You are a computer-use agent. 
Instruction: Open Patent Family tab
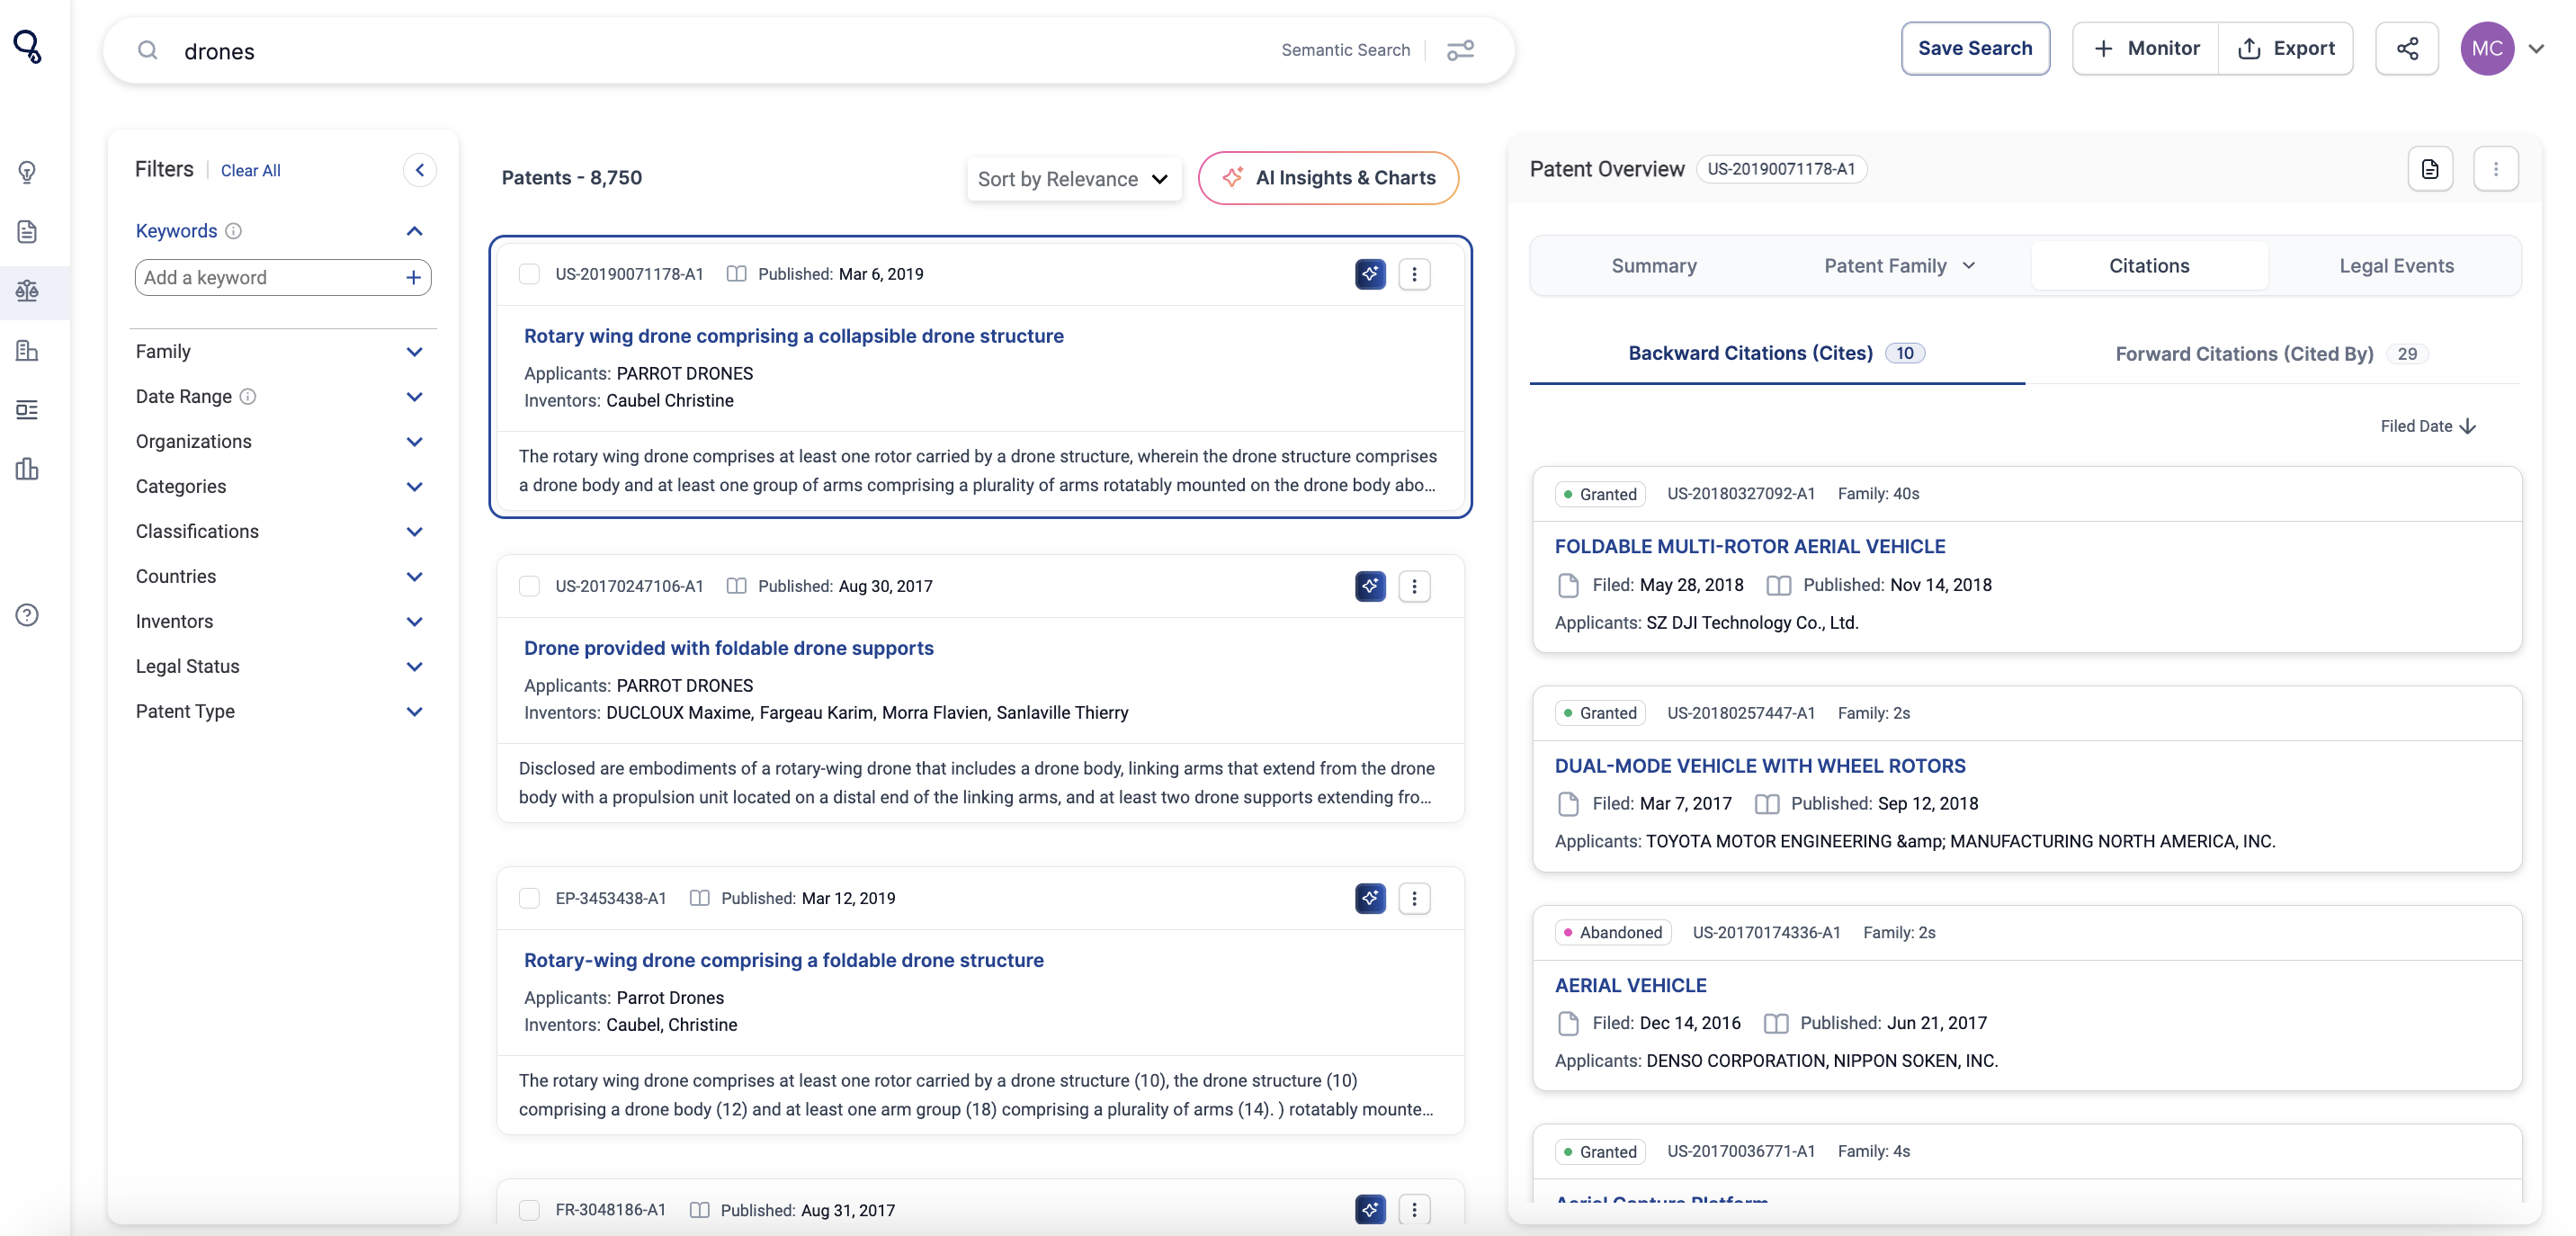point(1898,266)
